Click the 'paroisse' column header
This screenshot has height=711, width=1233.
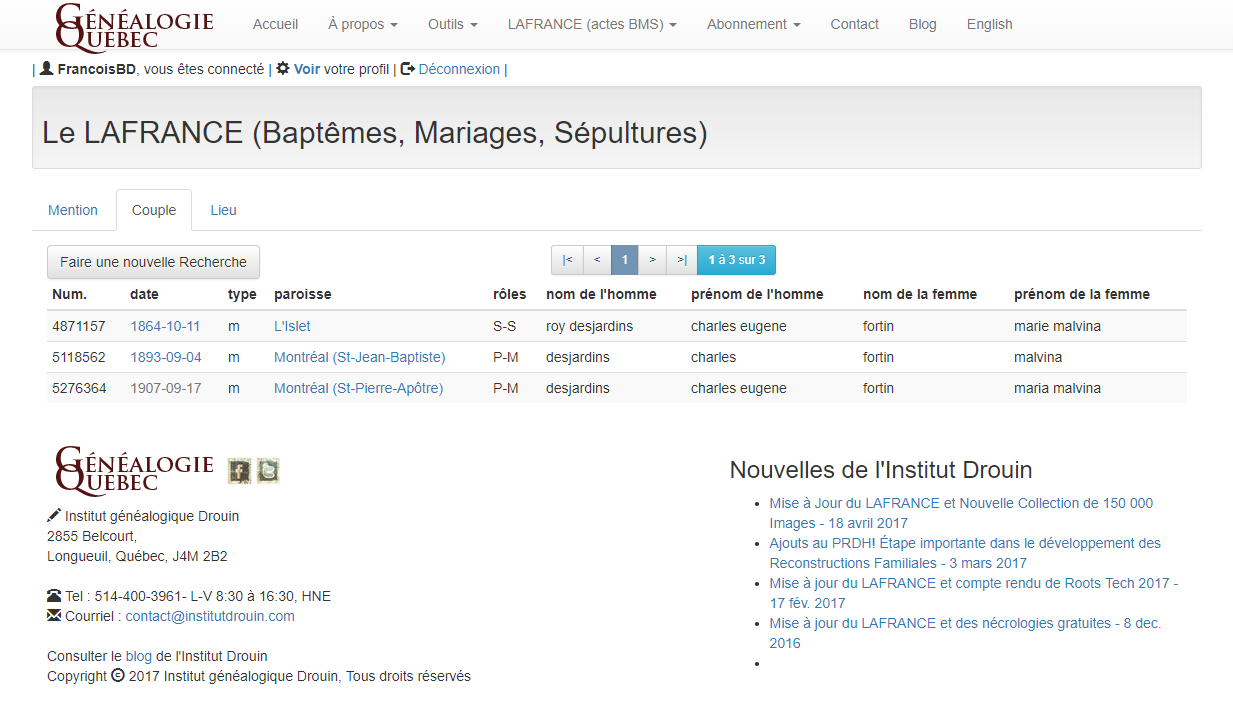click(x=302, y=294)
